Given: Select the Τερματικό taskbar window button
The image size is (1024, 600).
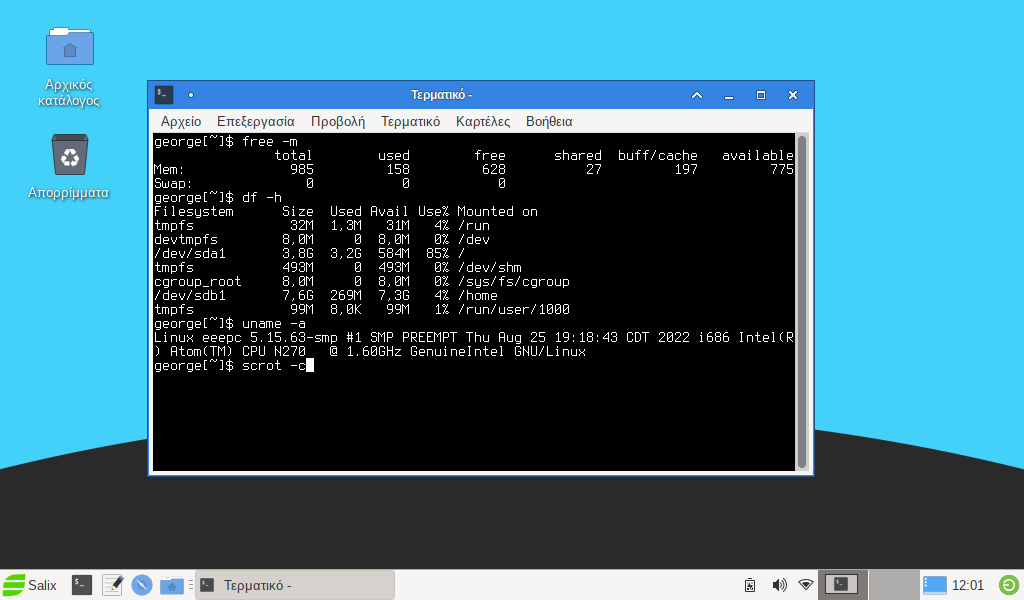Looking at the screenshot, I should point(295,585).
